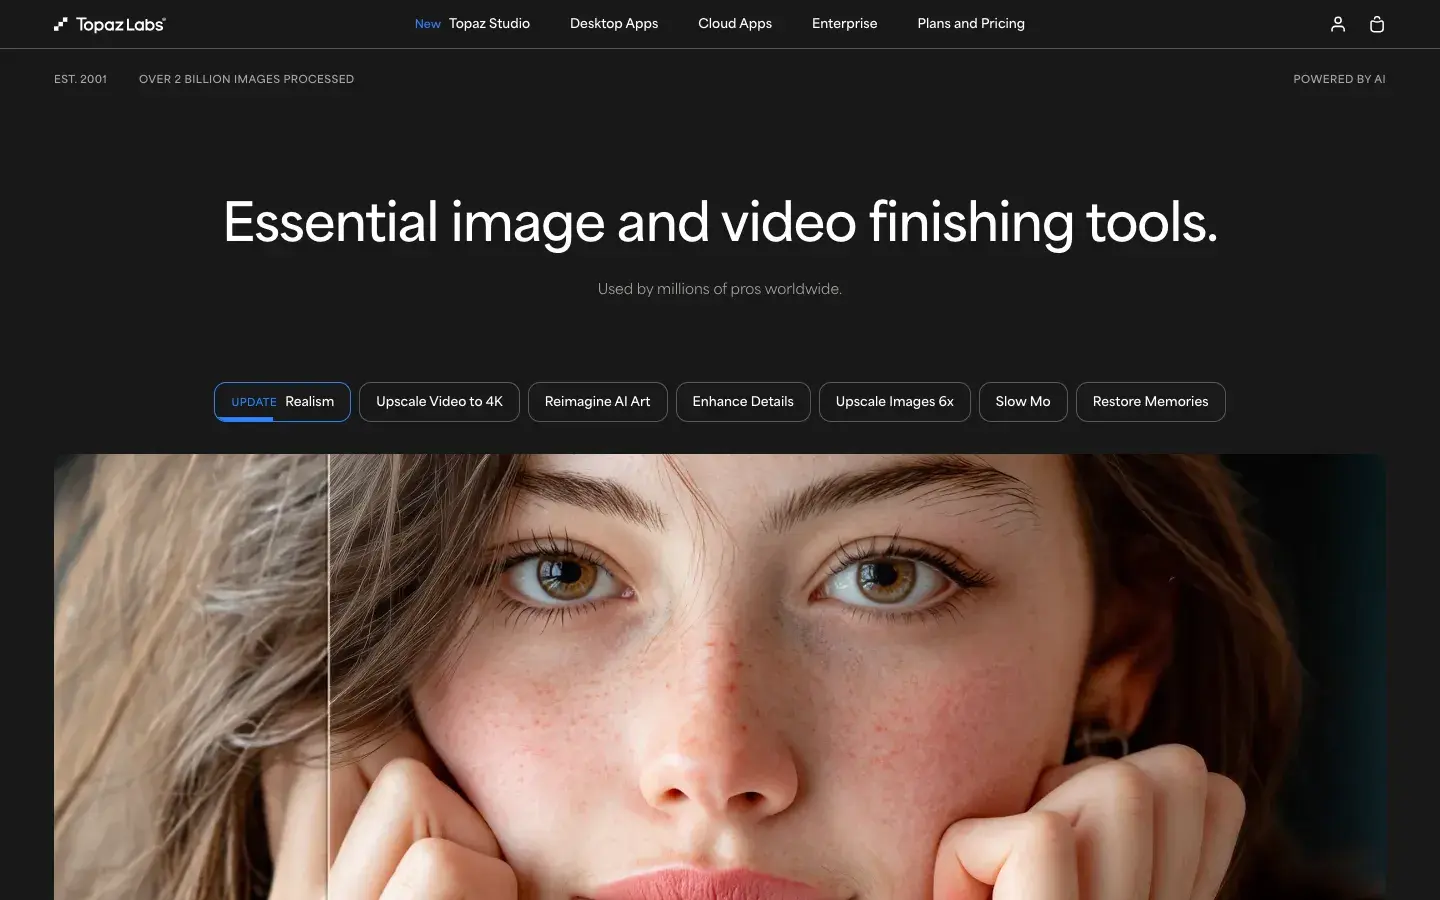Viewport: 1440px width, 900px height.
Task: Click the Topaz Labs logo
Action: coord(110,23)
